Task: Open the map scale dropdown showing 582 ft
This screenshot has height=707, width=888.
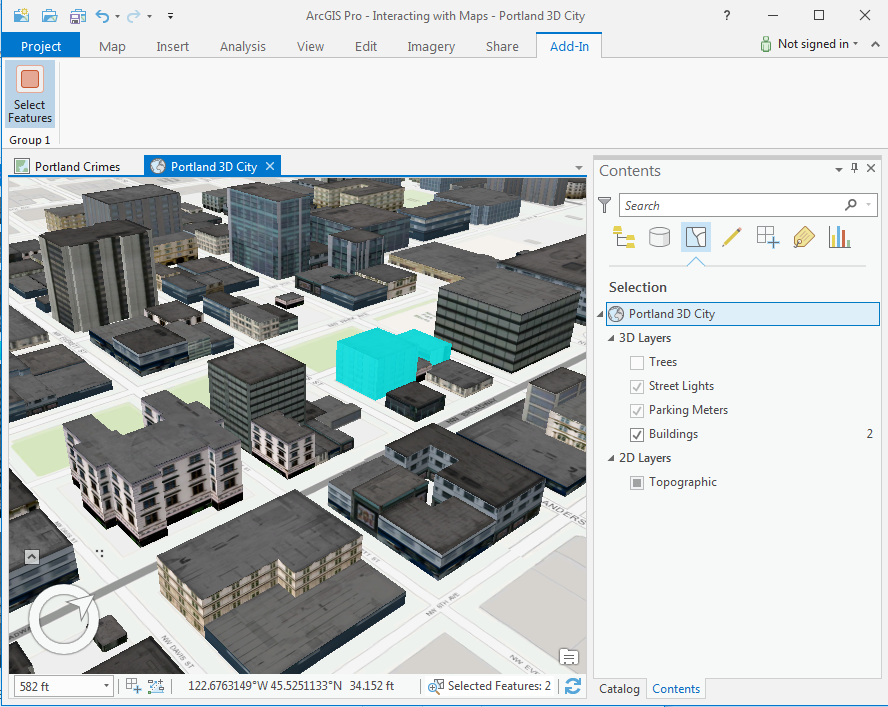Action: [x=107, y=687]
